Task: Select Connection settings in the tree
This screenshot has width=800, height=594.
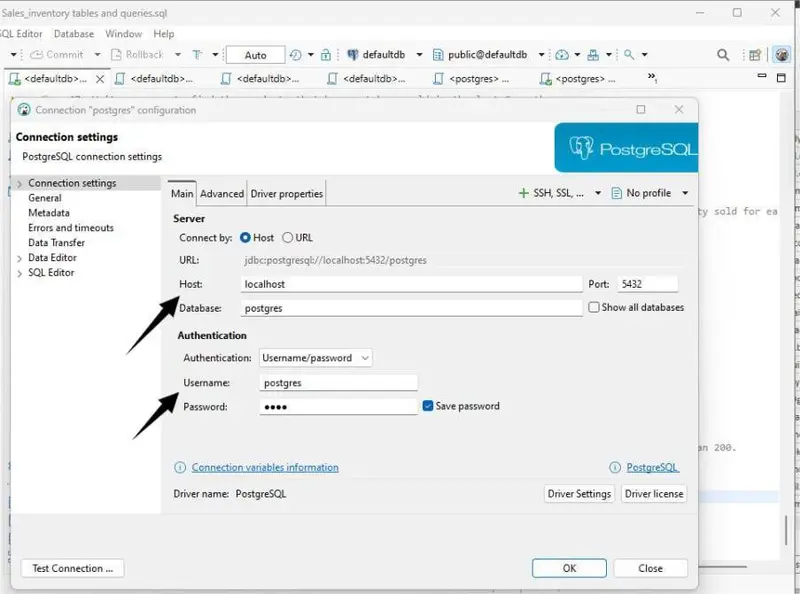Action: click(x=72, y=183)
